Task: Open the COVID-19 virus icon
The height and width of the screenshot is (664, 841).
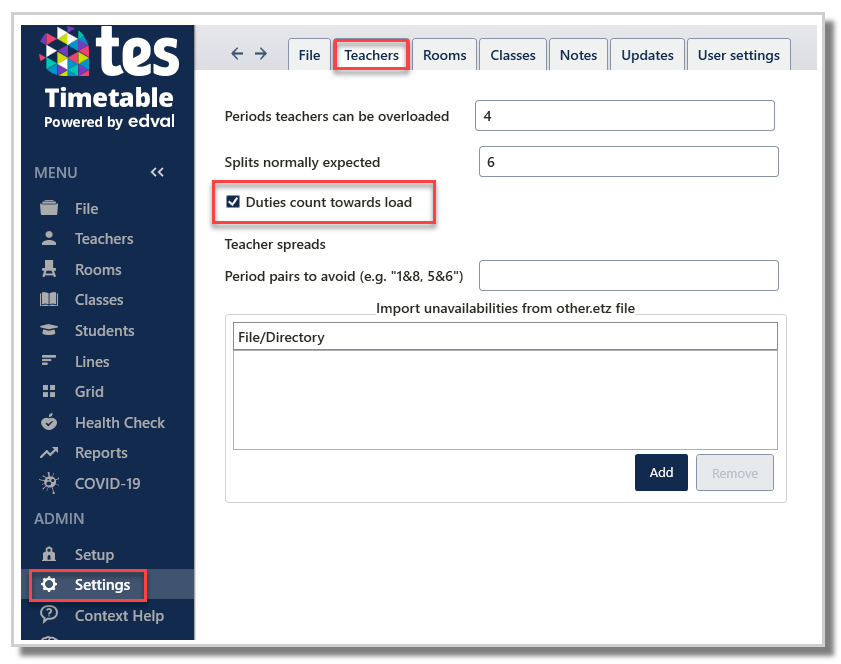Action: 49,483
